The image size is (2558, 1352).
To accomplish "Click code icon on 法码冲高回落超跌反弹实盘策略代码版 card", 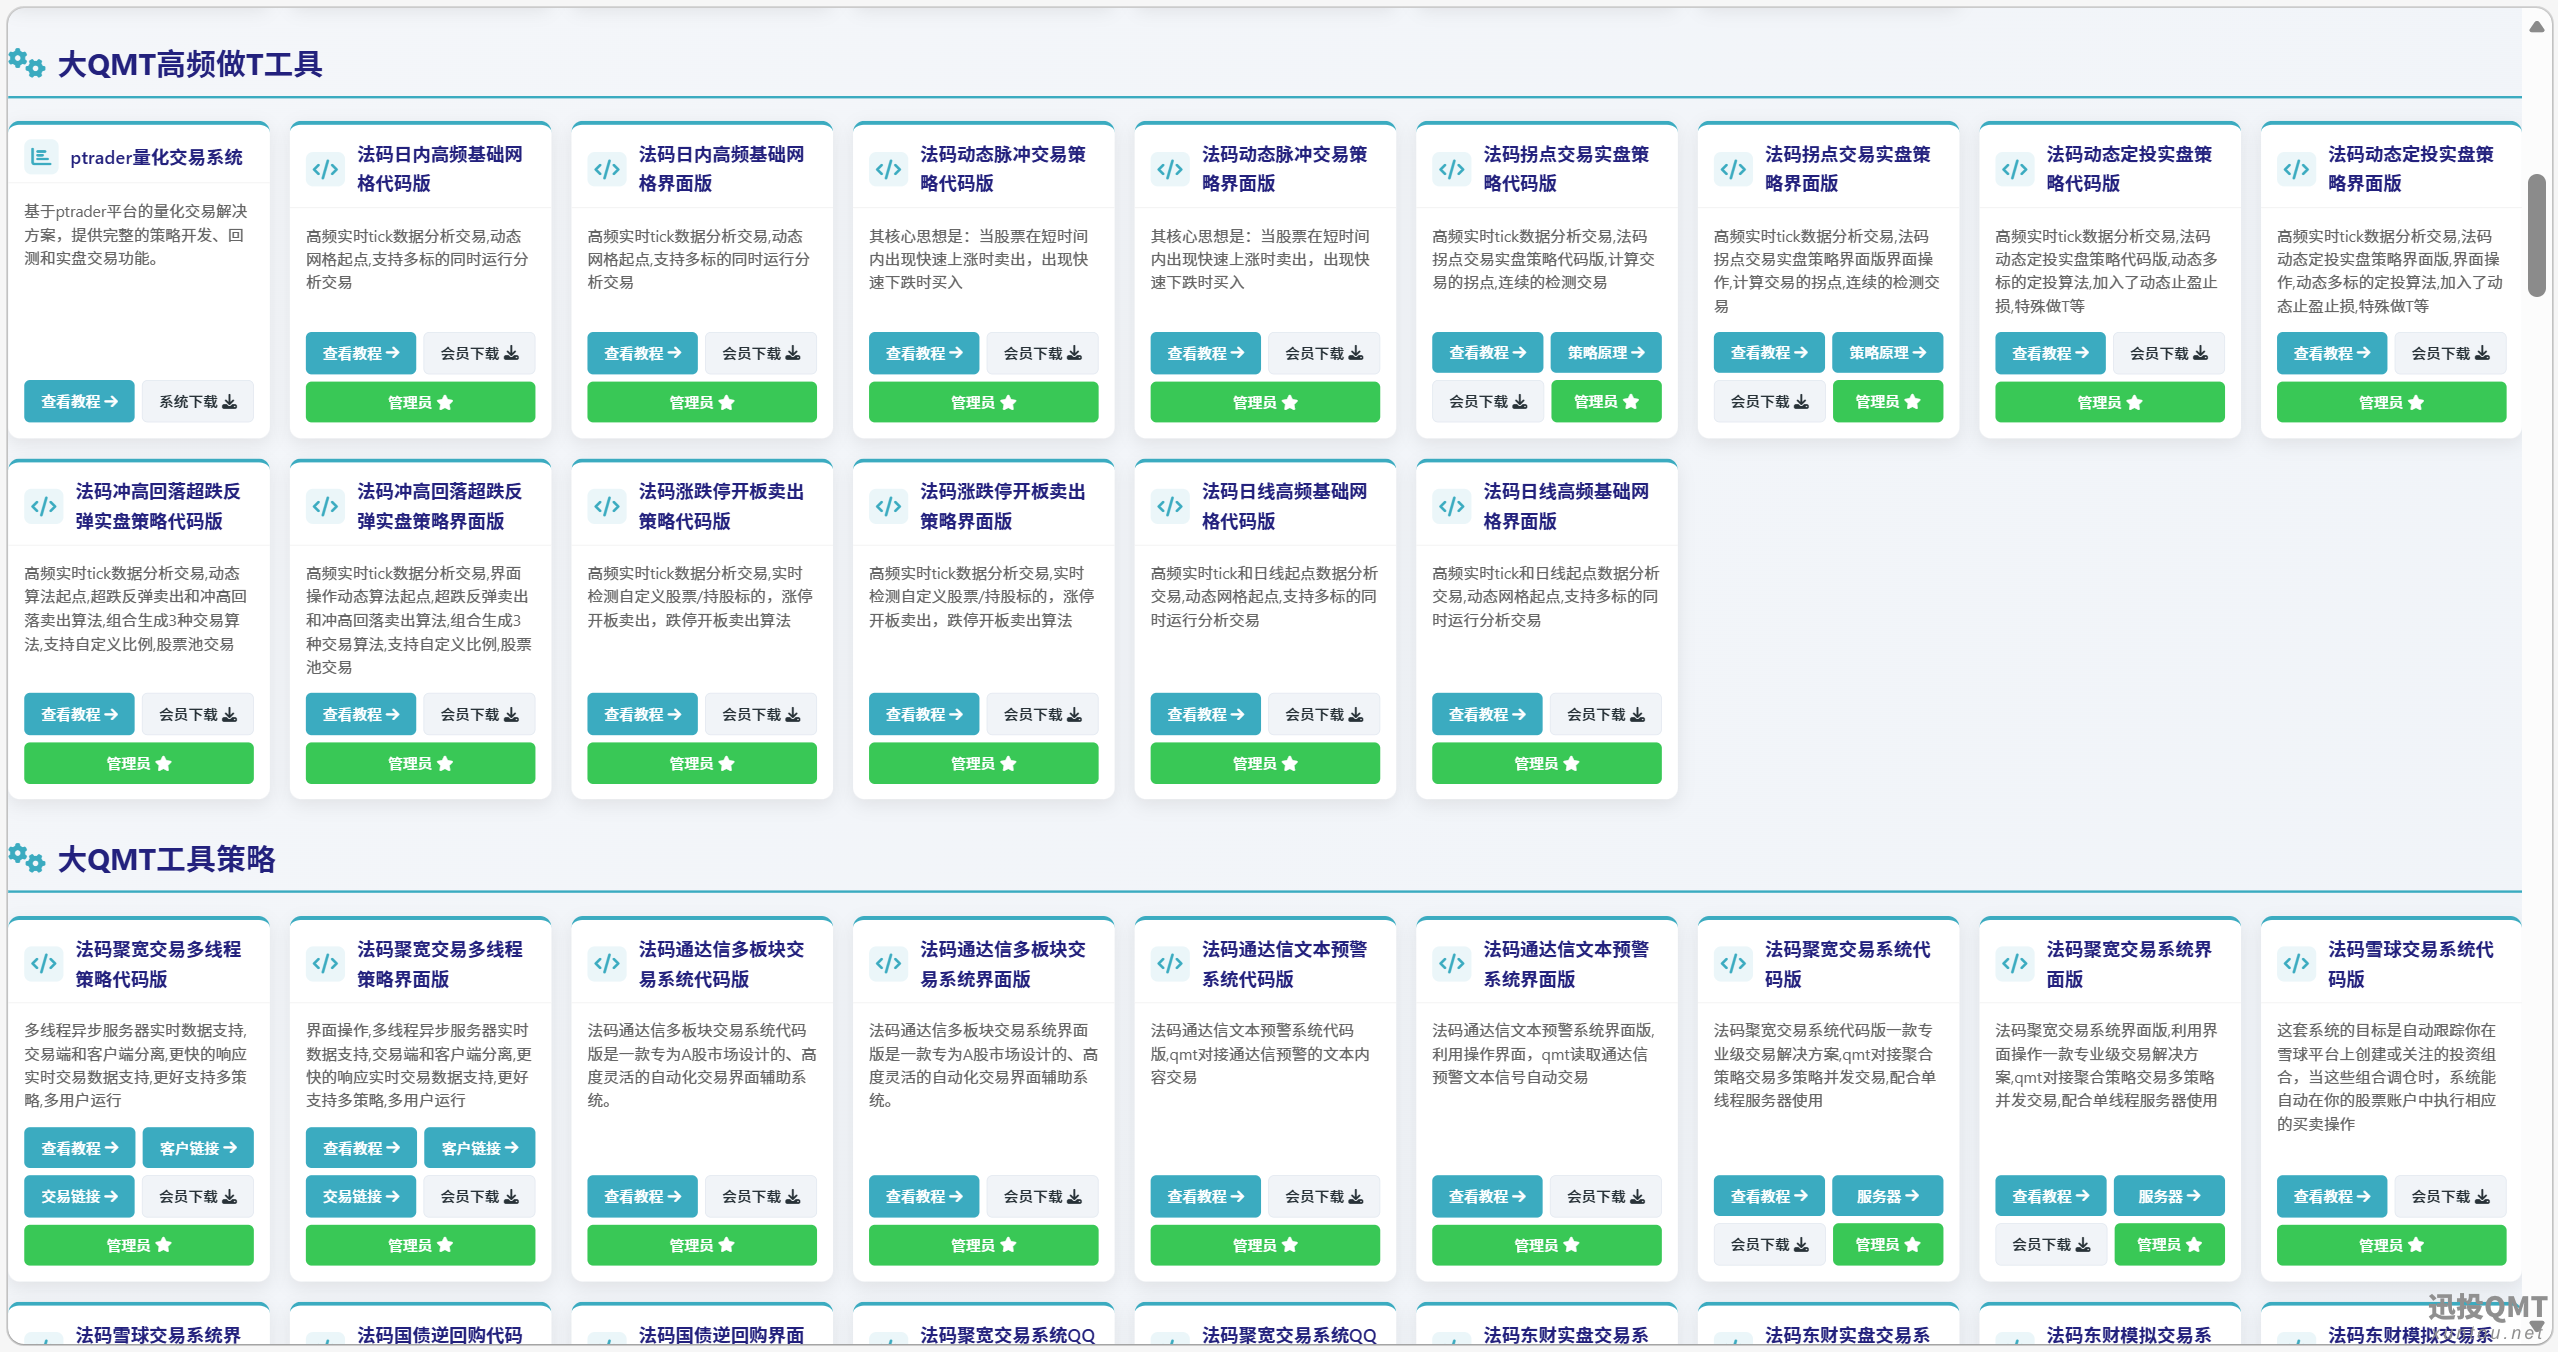I will pyautogui.click(x=43, y=506).
